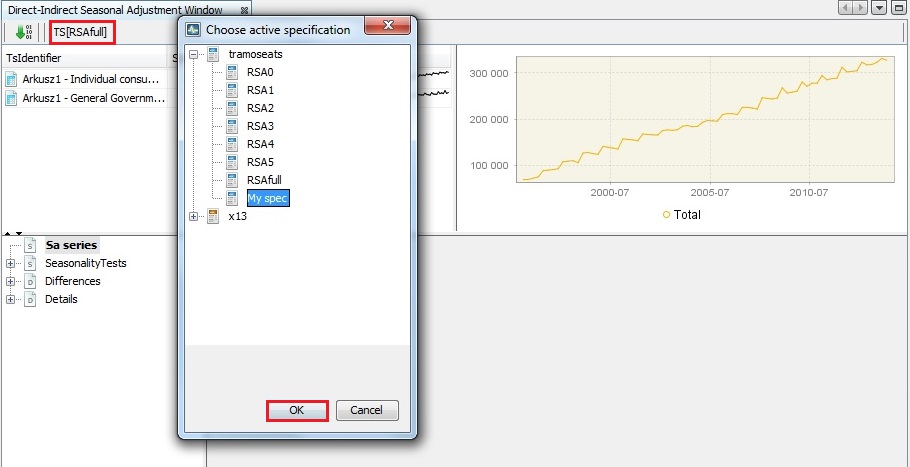910x467 pixels.
Task: Choose the RSA5 specification
Action: click(260, 162)
